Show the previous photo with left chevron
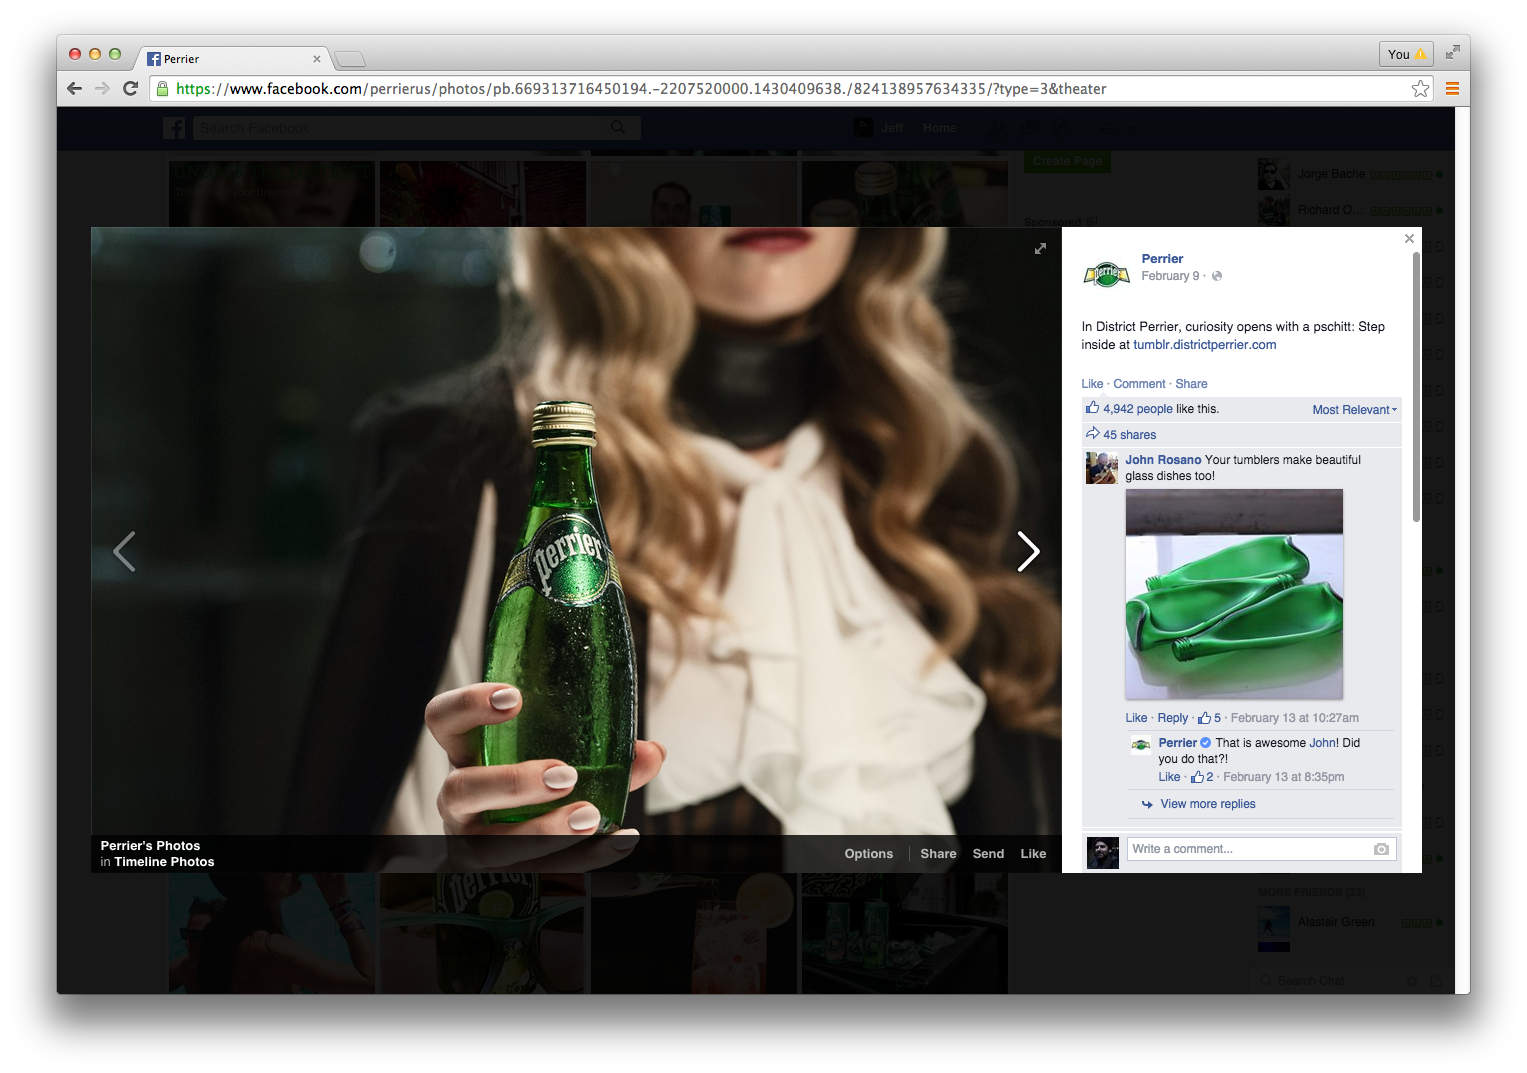The width and height of the screenshot is (1527, 1073). (x=124, y=551)
